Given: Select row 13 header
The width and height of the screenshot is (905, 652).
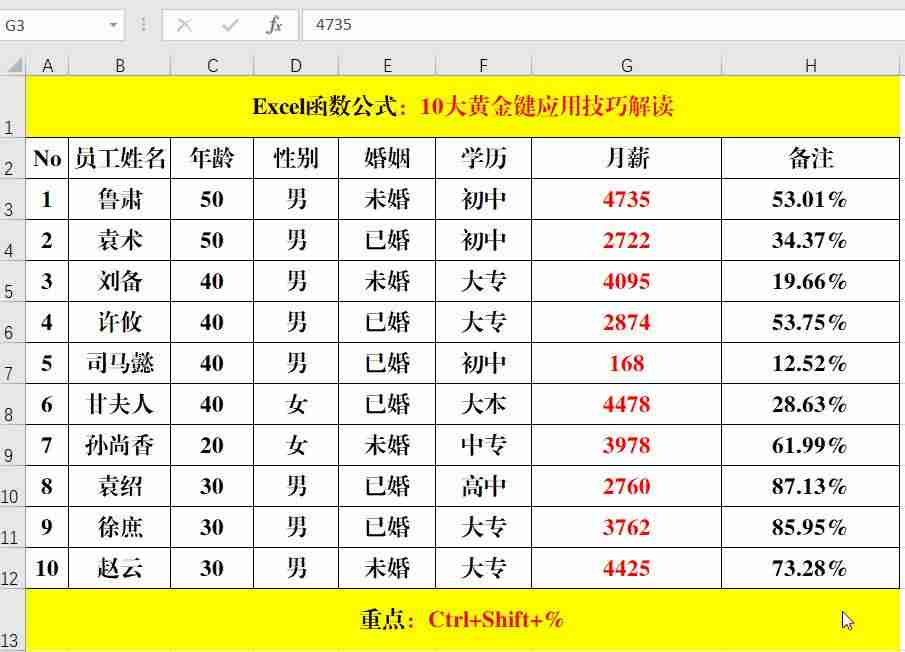Looking at the screenshot, I should [x=12, y=620].
